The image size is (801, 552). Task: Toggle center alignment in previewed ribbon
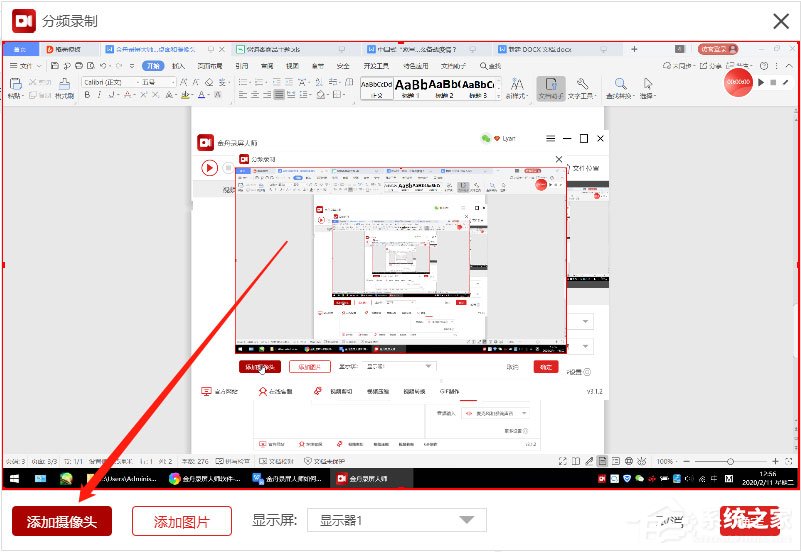(255, 95)
